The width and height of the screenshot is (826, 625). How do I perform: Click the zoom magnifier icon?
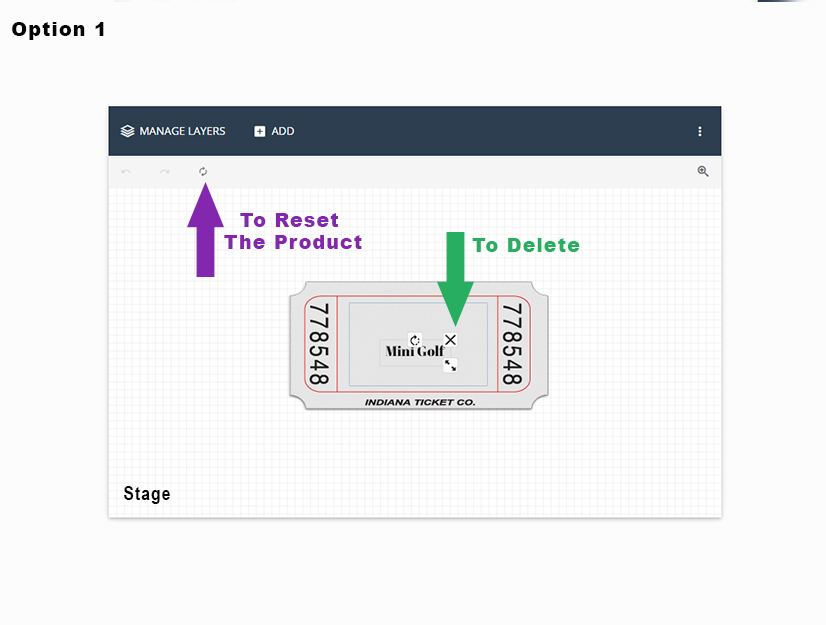pos(703,172)
